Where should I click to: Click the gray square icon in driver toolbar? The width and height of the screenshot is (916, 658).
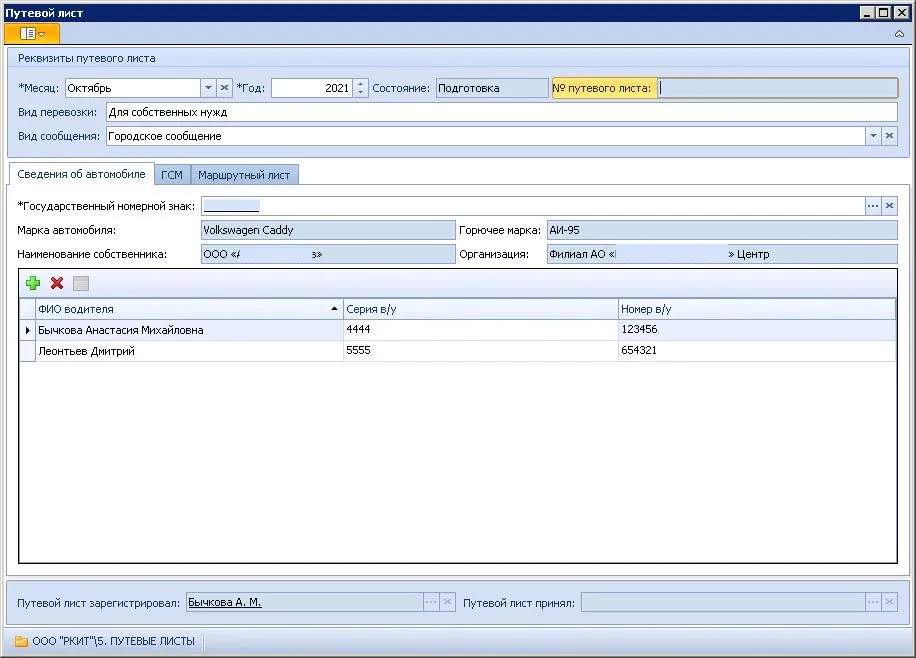81,284
